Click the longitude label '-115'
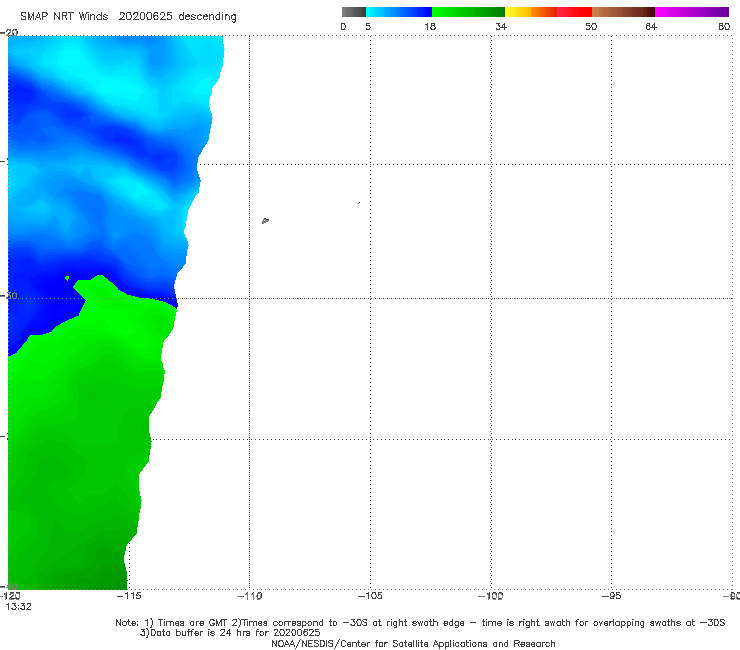740x650 pixels. pos(128,596)
